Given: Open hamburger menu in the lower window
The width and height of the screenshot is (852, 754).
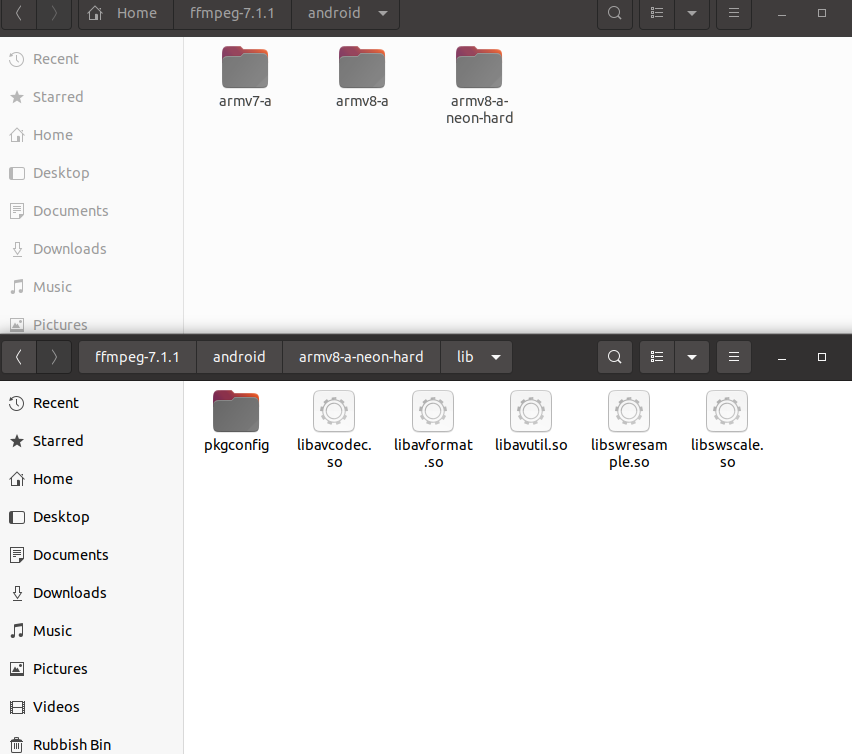Looking at the screenshot, I should point(734,357).
